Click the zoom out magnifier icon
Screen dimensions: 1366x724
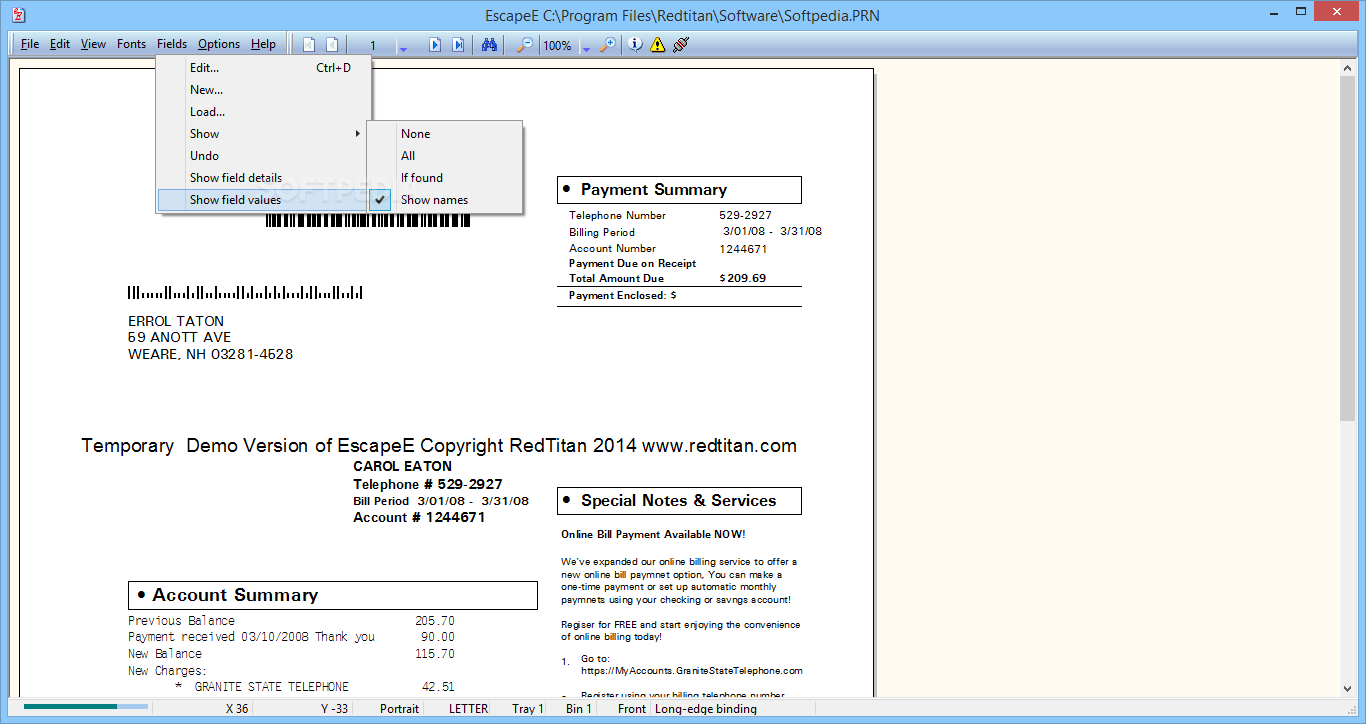[524, 44]
